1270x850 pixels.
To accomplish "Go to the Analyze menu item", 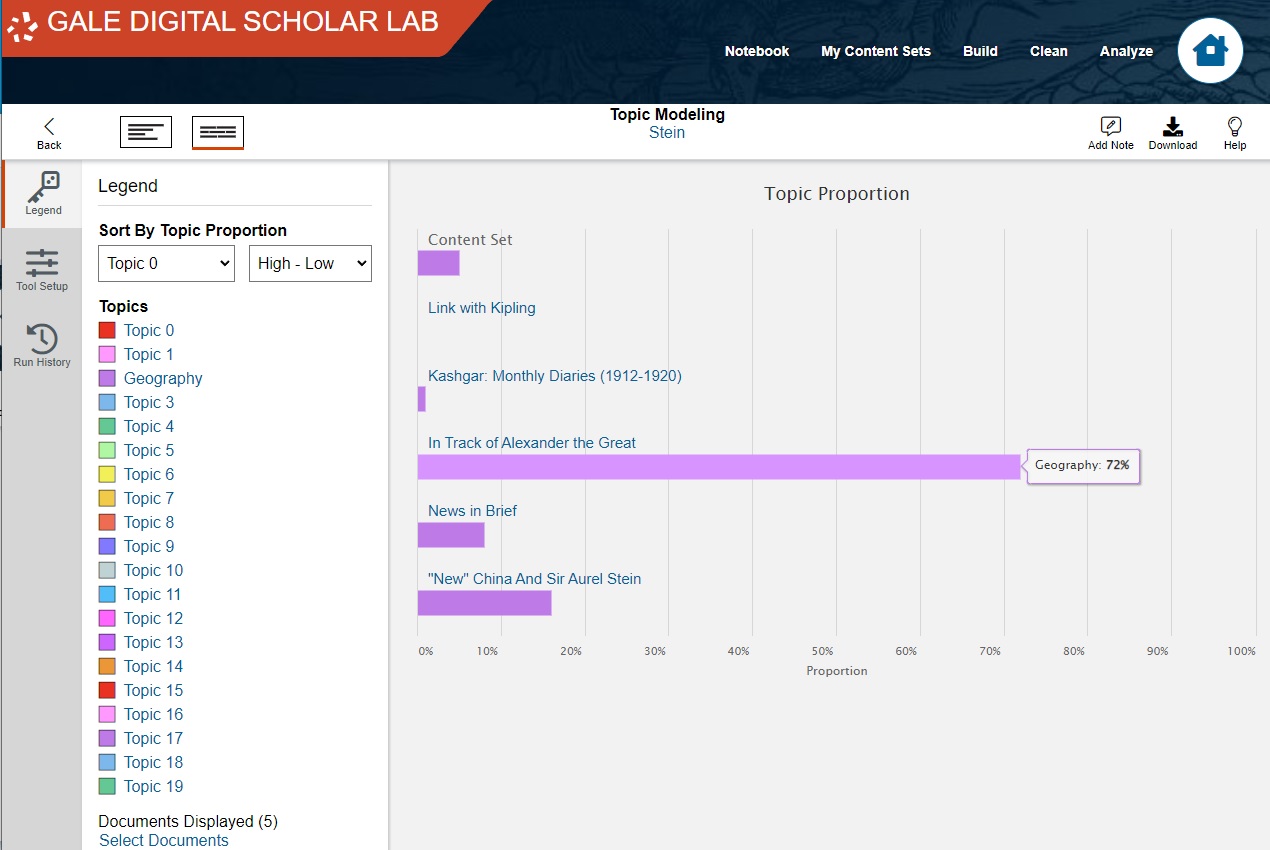I will [x=1126, y=51].
